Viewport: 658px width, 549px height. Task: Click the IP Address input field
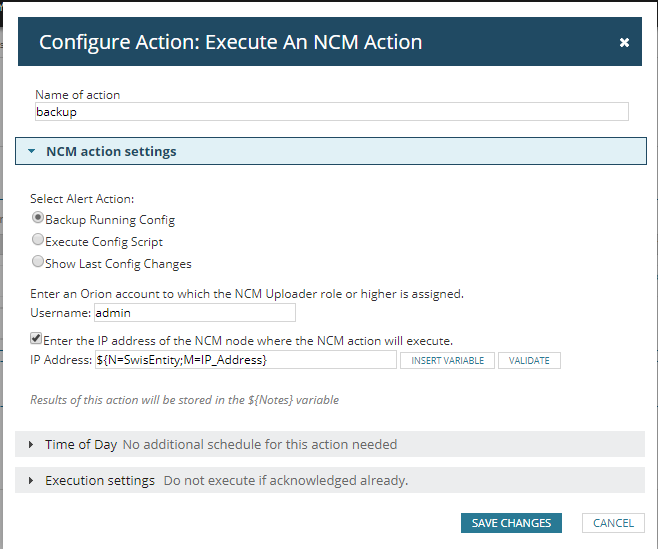245,360
